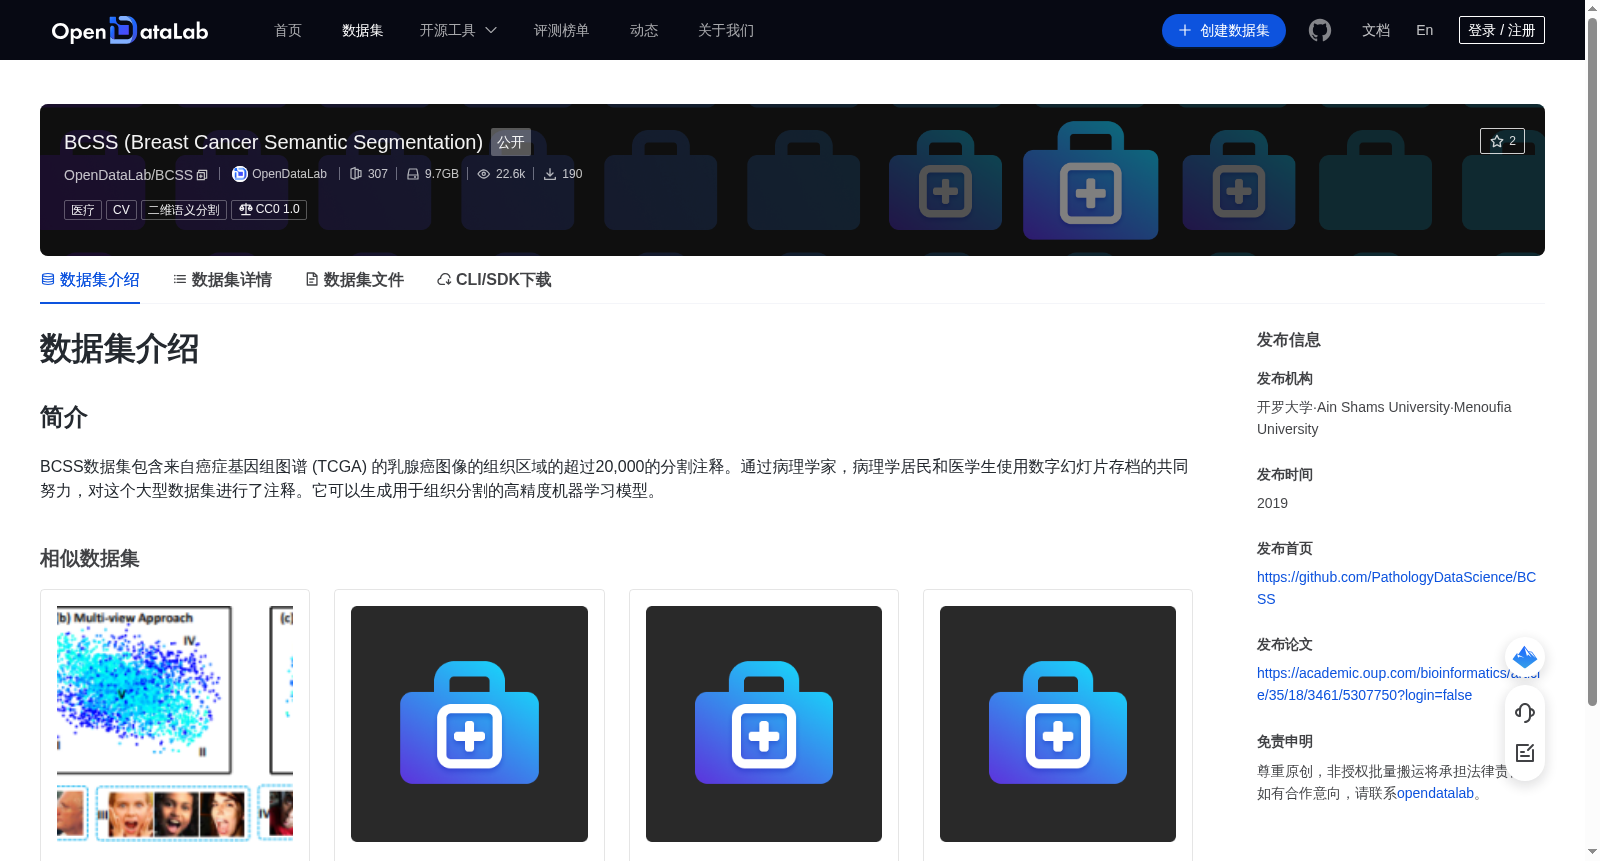The image size is (1600, 861).
Task: Expand the 开源工具 dropdown menu
Action: [x=458, y=30]
